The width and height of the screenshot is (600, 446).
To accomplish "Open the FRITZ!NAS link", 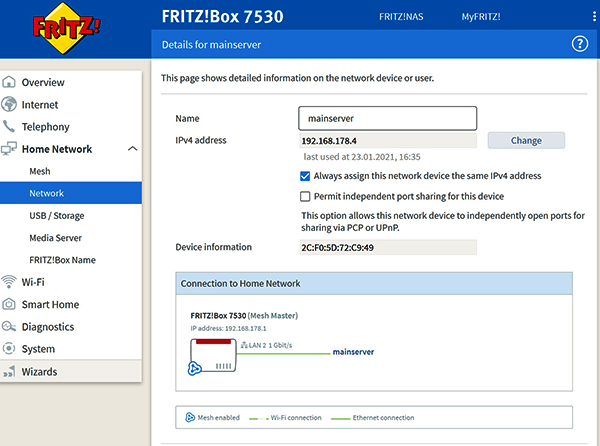I will [x=401, y=17].
